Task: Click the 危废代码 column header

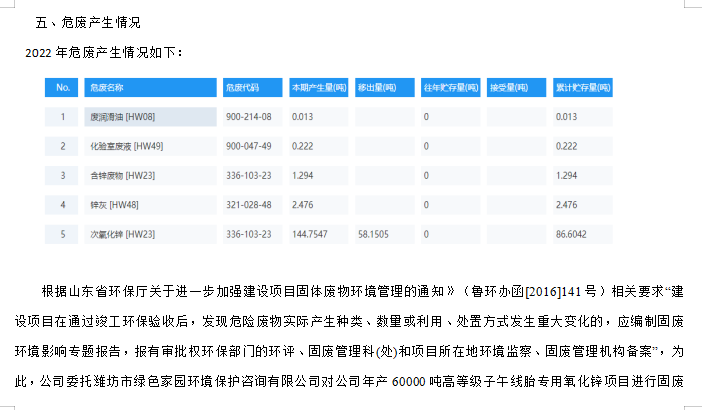Action: click(243, 88)
